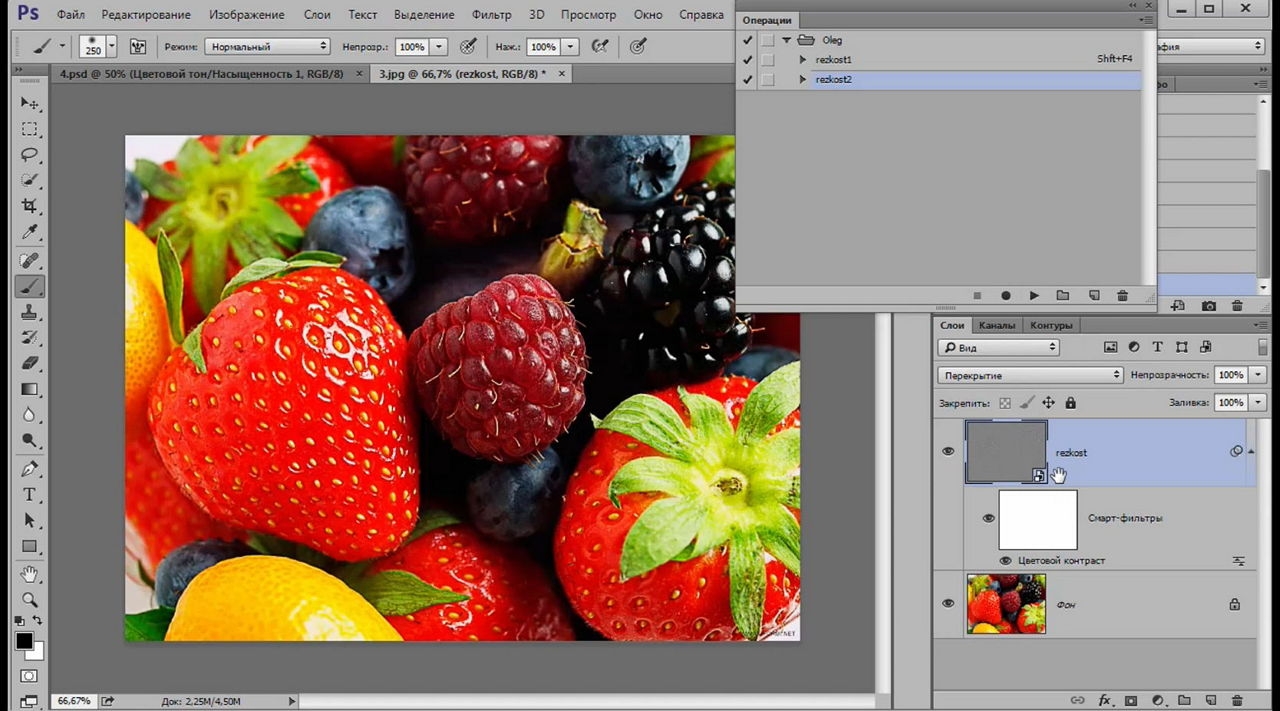Hide the rezkost layer
Viewport: 1280px width, 711px height.
[x=948, y=452]
